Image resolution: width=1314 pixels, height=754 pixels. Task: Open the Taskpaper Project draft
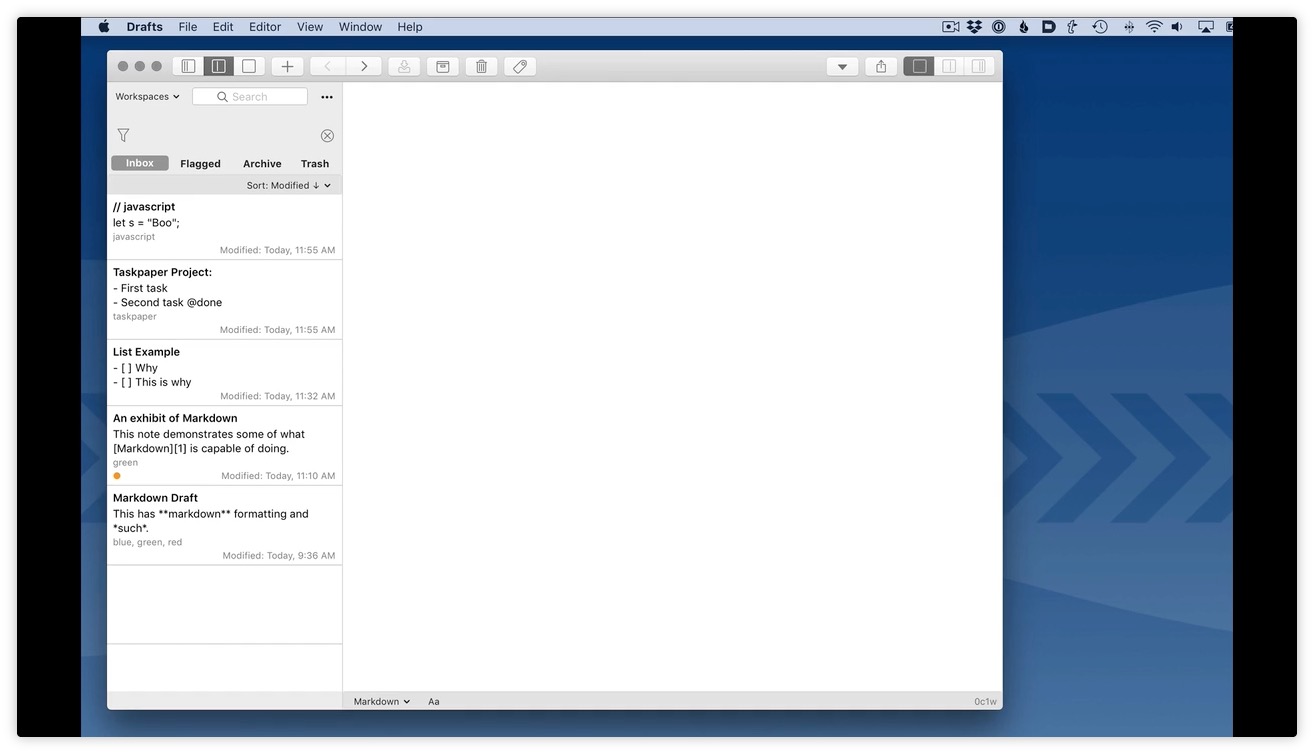pos(224,300)
